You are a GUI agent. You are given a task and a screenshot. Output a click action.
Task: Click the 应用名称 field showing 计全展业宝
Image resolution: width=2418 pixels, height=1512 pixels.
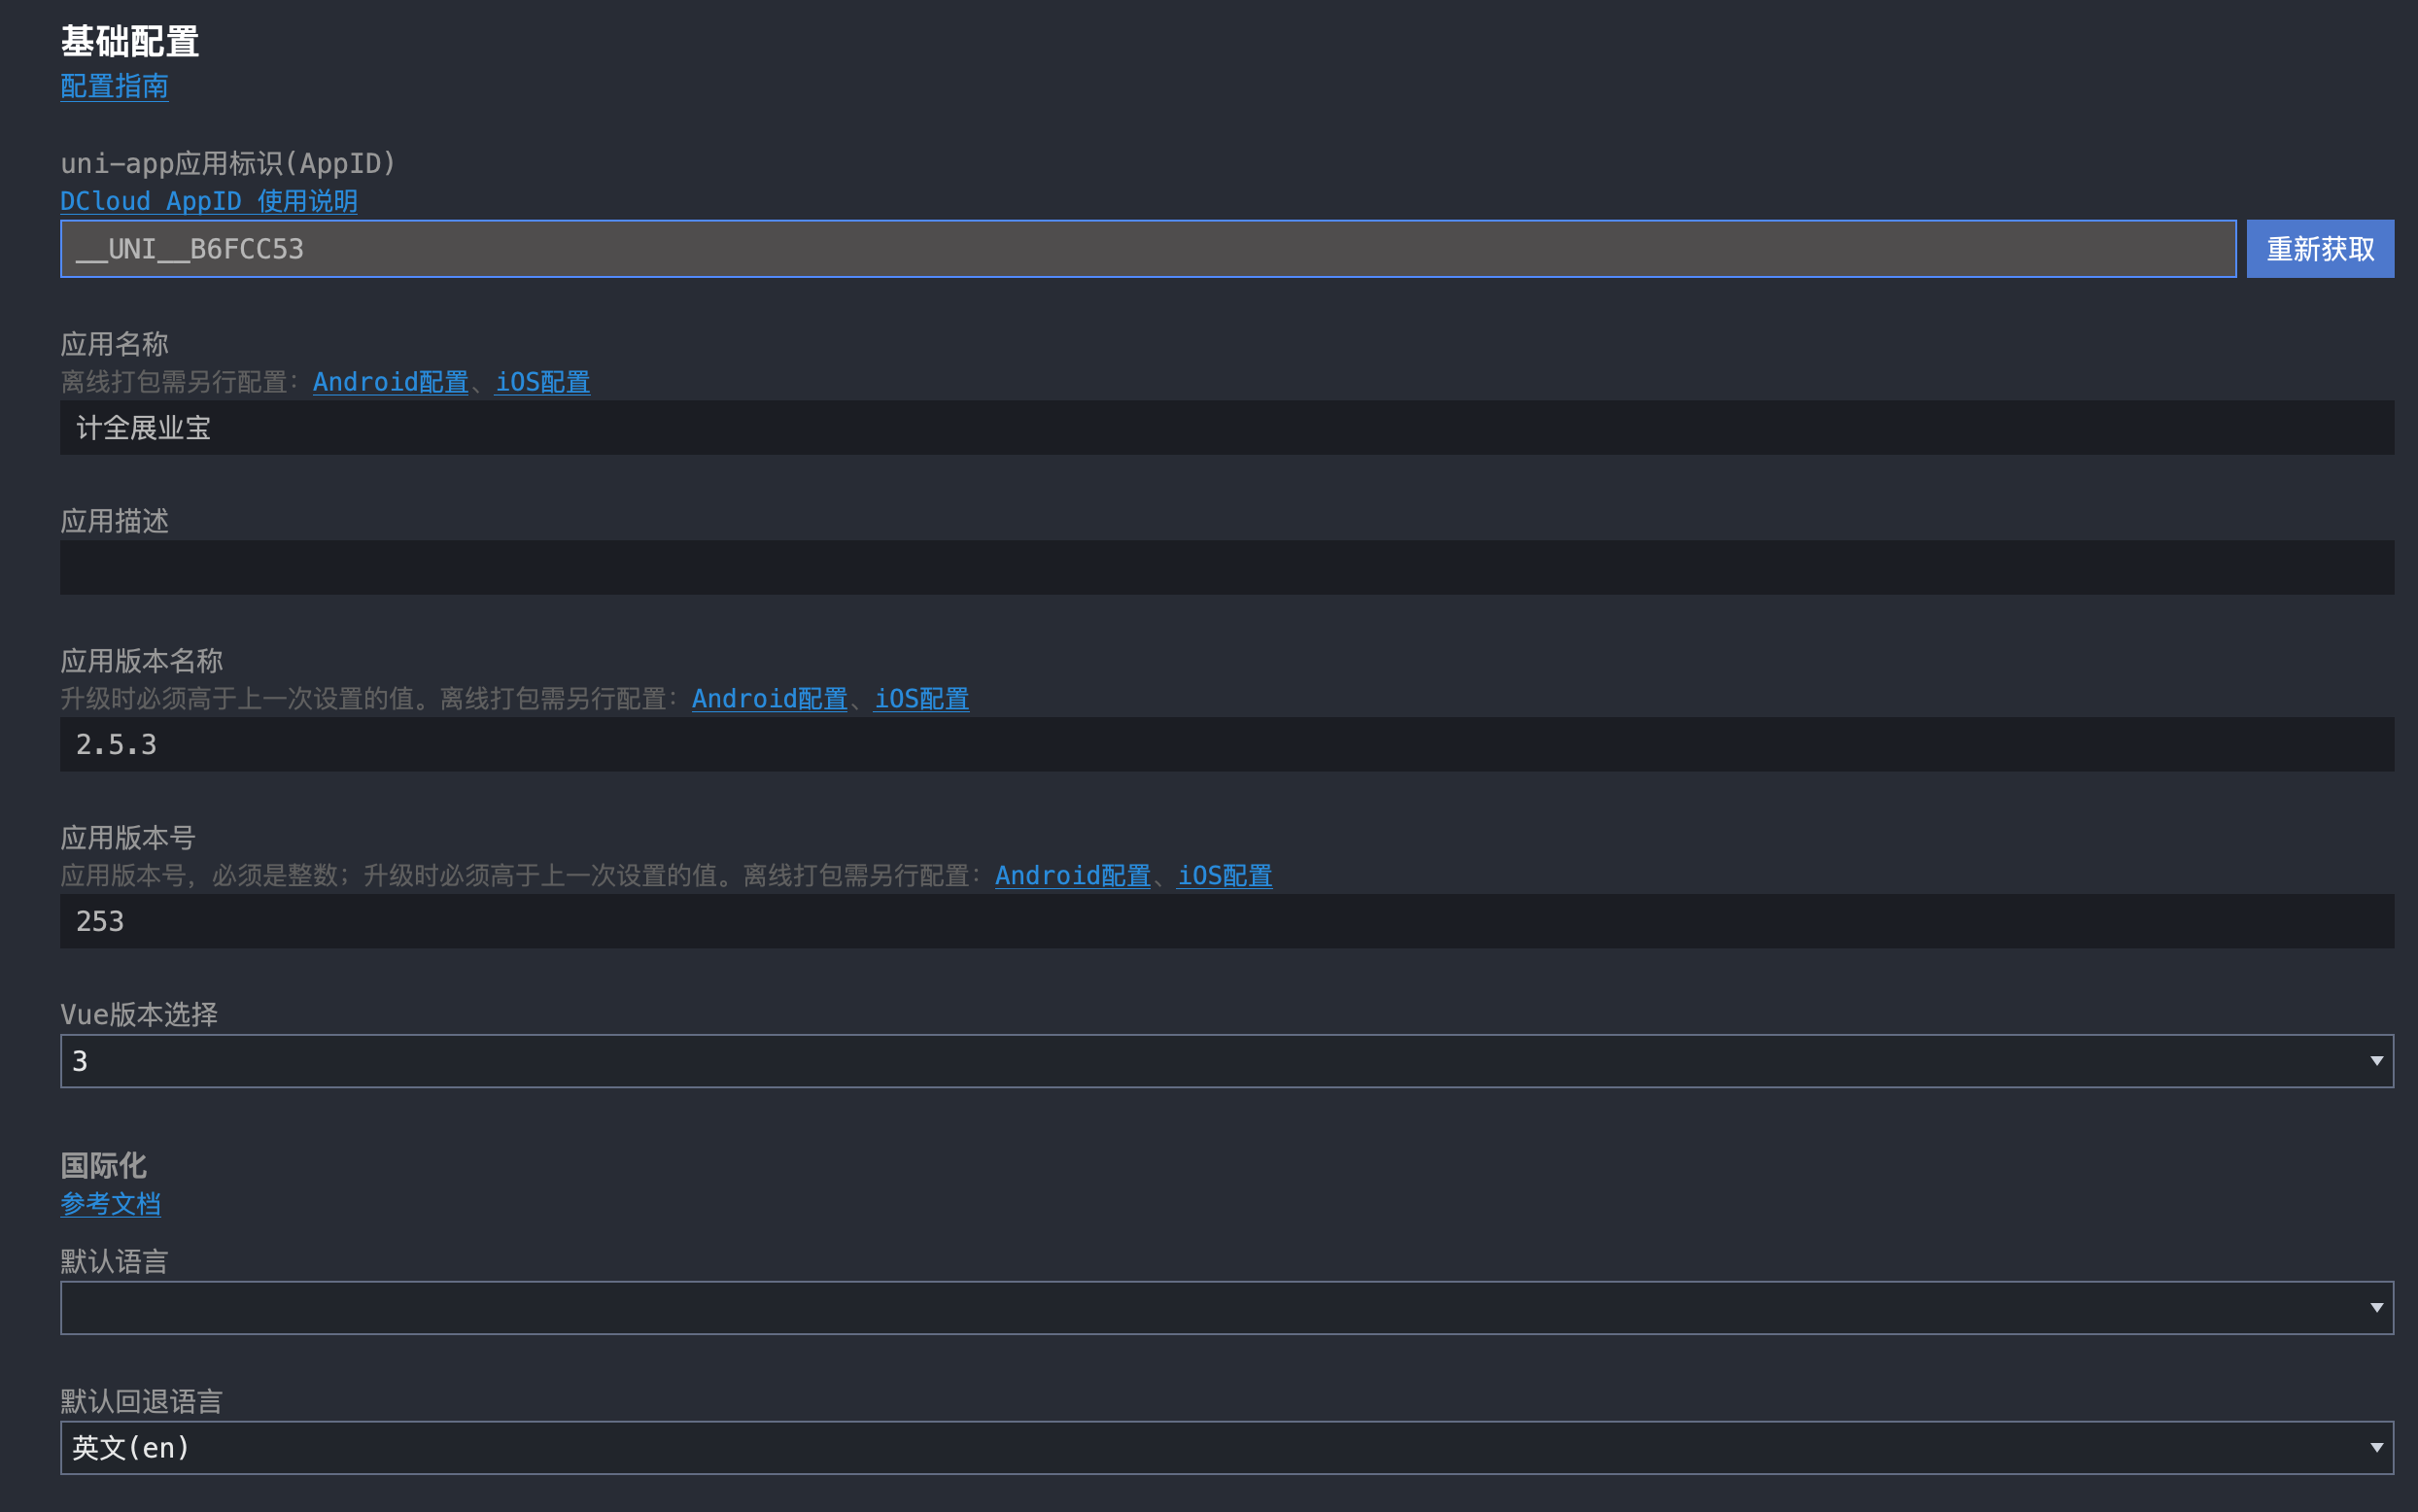click(x=1226, y=428)
